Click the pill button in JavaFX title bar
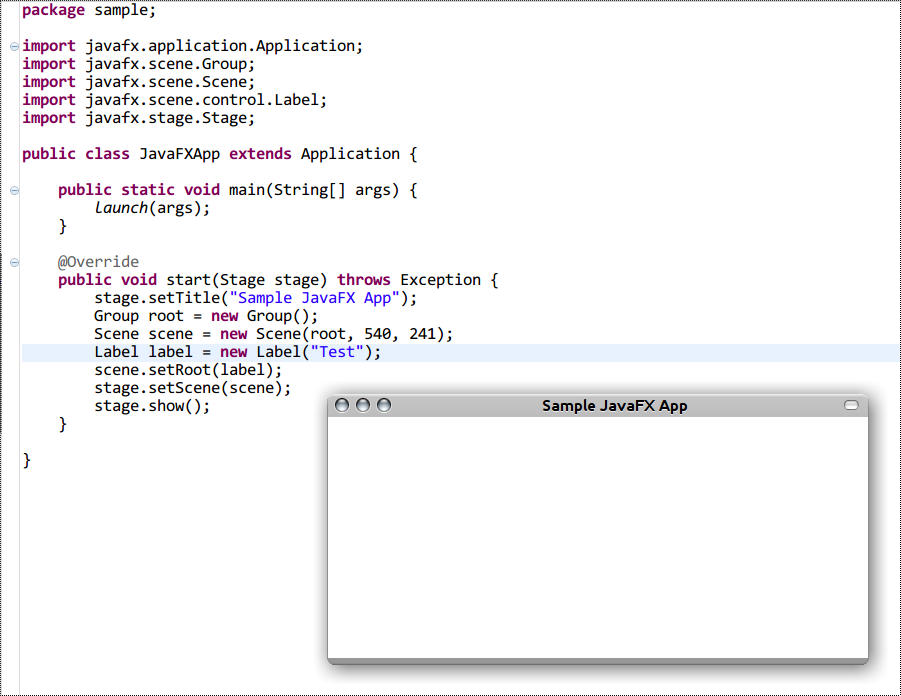The width and height of the screenshot is (901, 696). point(851,405)
